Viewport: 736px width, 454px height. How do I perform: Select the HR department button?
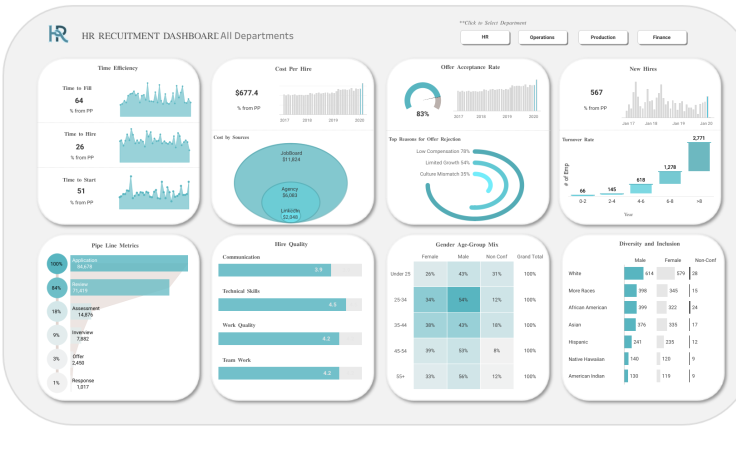485,37
